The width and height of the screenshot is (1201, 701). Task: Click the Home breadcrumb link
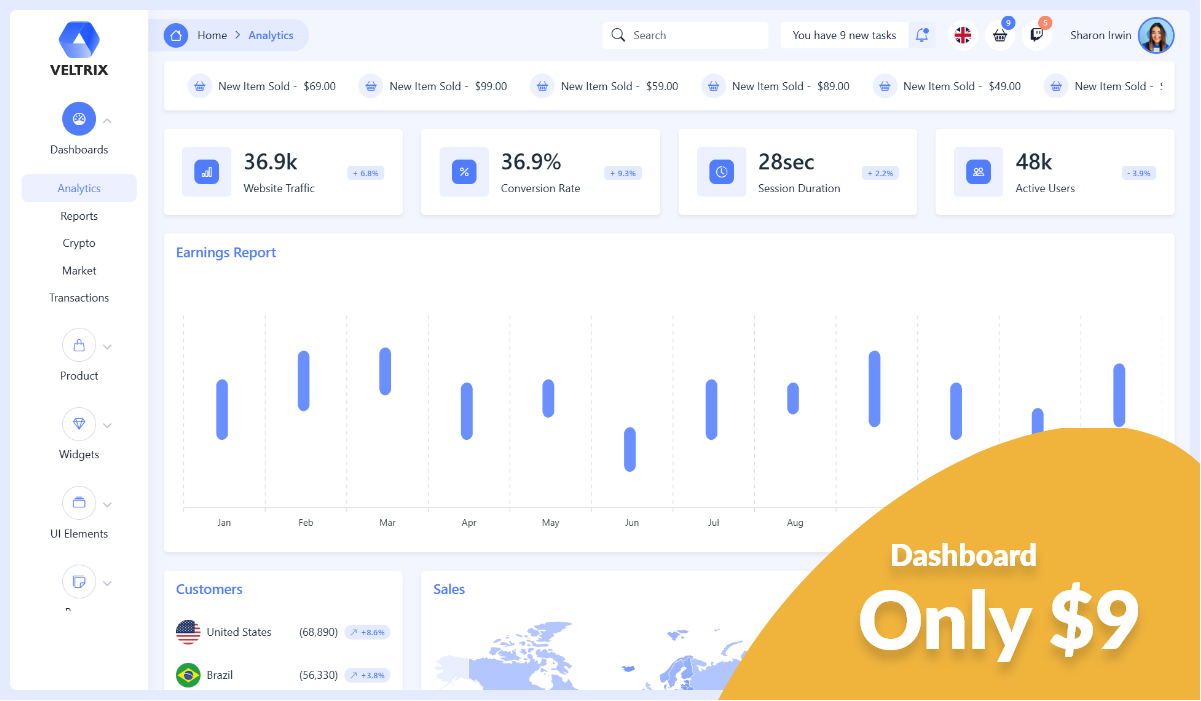click(212, 34)
